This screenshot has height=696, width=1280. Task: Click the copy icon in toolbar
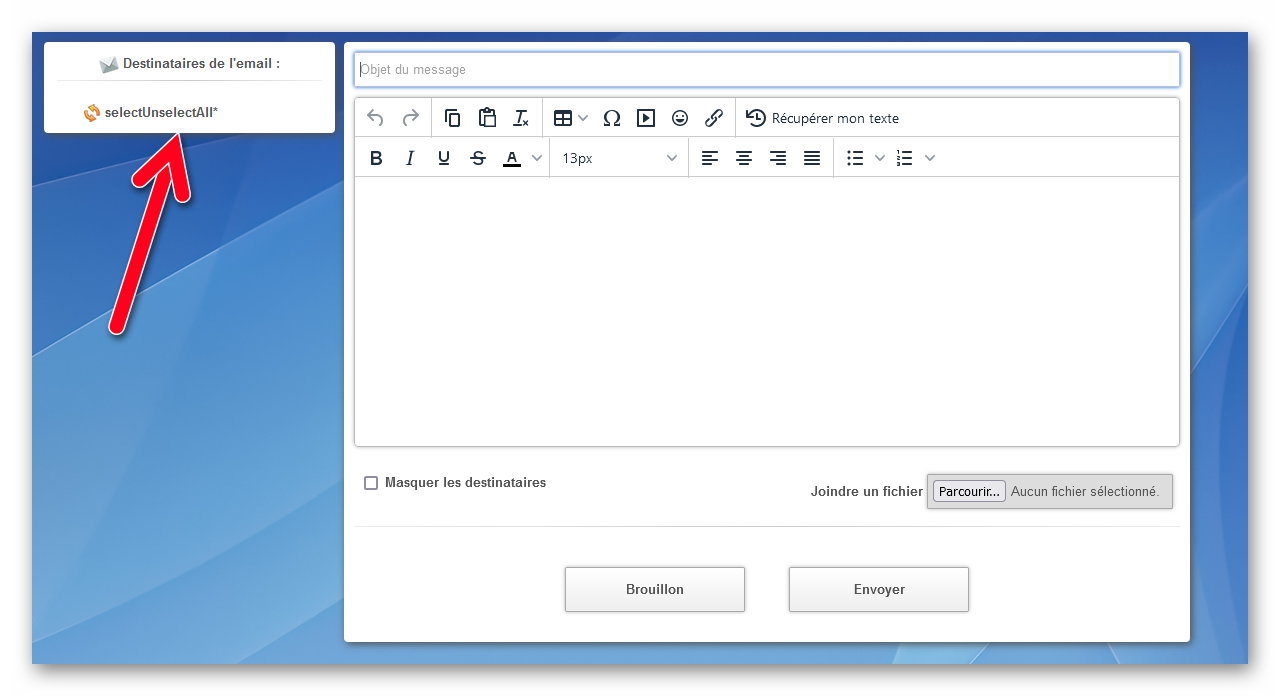[x=452, y=118]
